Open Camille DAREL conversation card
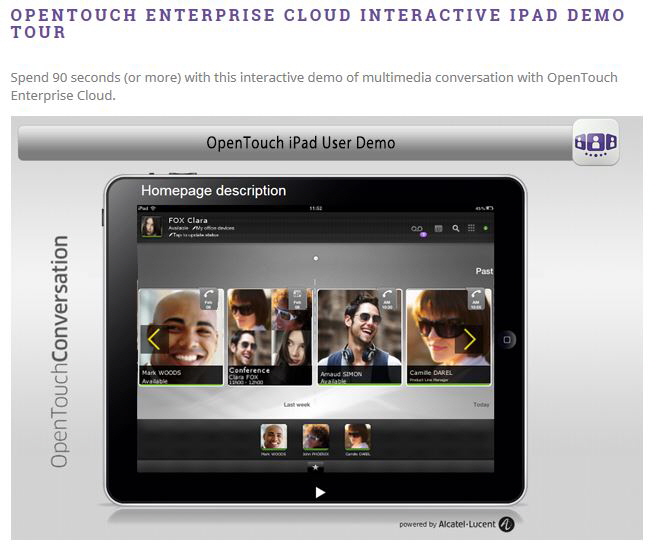This screenshot has width=656, height=549. click(449, 337)
